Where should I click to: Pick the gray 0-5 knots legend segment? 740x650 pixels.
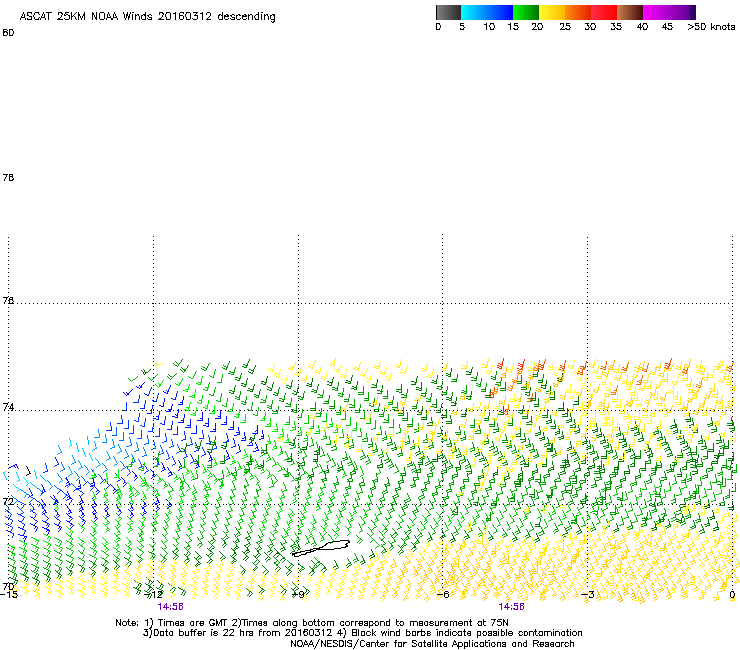tap(448, 12)
